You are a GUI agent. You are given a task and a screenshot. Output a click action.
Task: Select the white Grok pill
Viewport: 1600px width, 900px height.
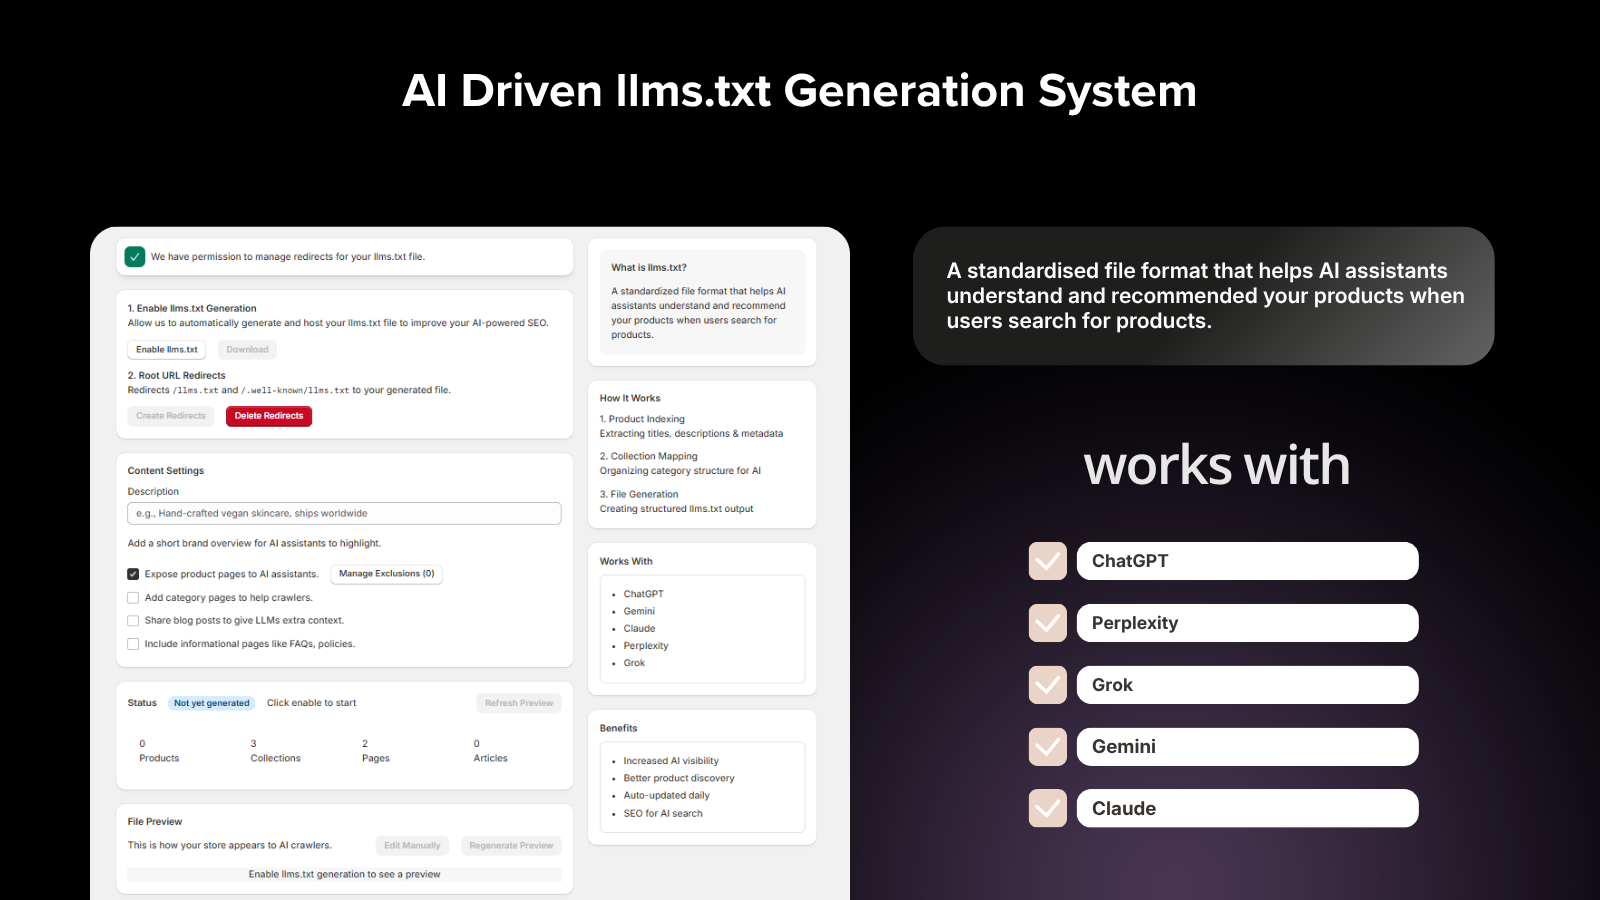[x=1248, y=685]
